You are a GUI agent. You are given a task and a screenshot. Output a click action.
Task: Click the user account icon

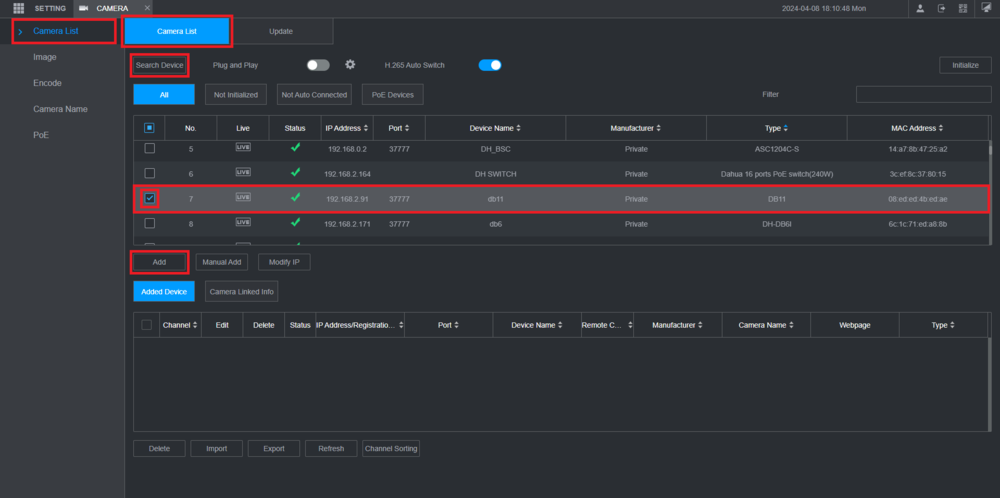point(920,8)
